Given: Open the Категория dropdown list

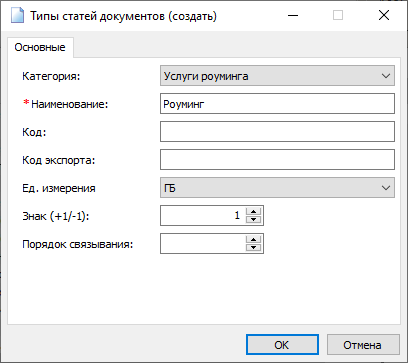Looking at the screenshot, I should [277, 76].
